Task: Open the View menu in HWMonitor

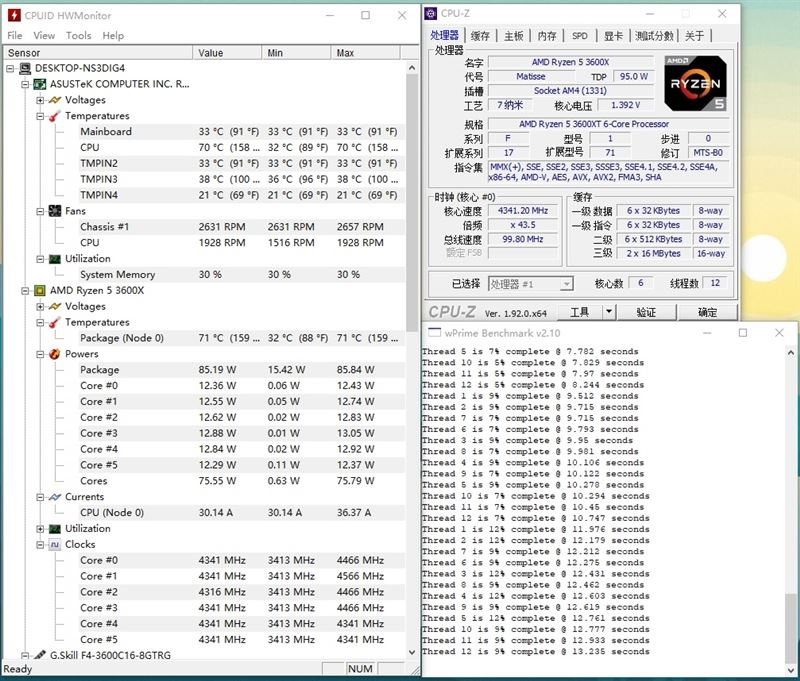Action: pos(44,36)
